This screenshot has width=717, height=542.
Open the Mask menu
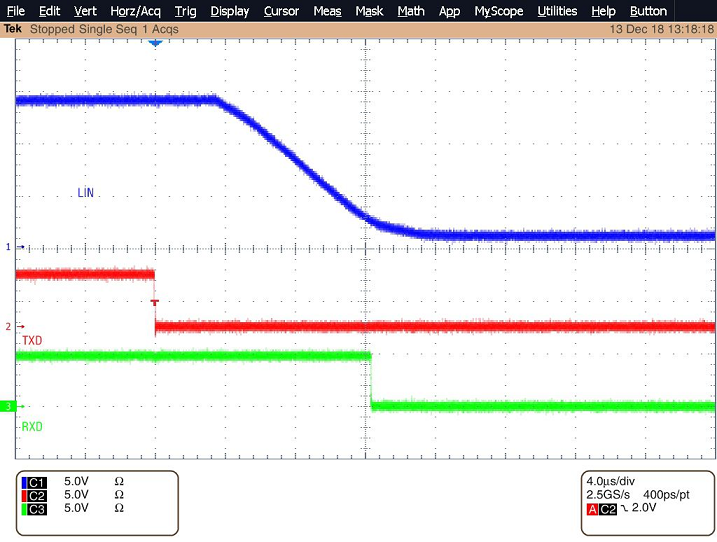[369, 11]
